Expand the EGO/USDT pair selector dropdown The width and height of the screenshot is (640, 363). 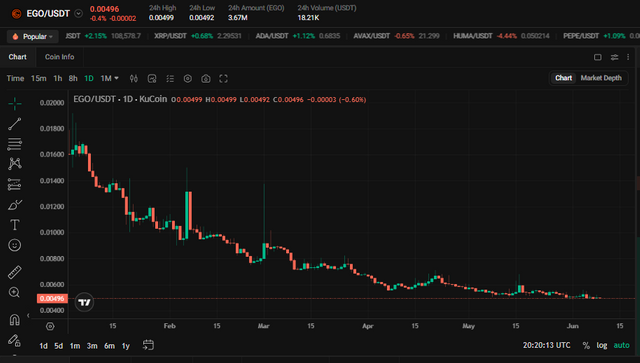pyautogui.click(x=78, y=13)
